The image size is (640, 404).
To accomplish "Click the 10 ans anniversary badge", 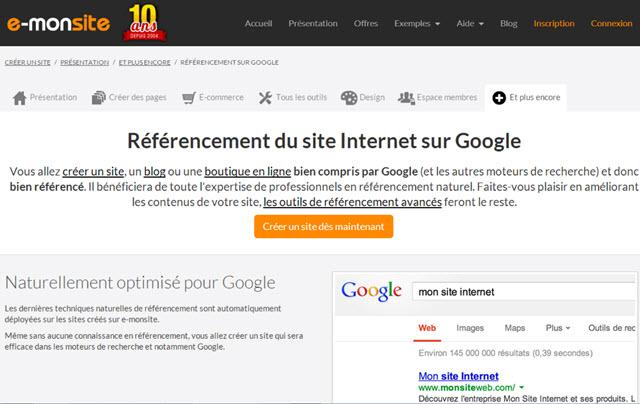I will [144, 22].
